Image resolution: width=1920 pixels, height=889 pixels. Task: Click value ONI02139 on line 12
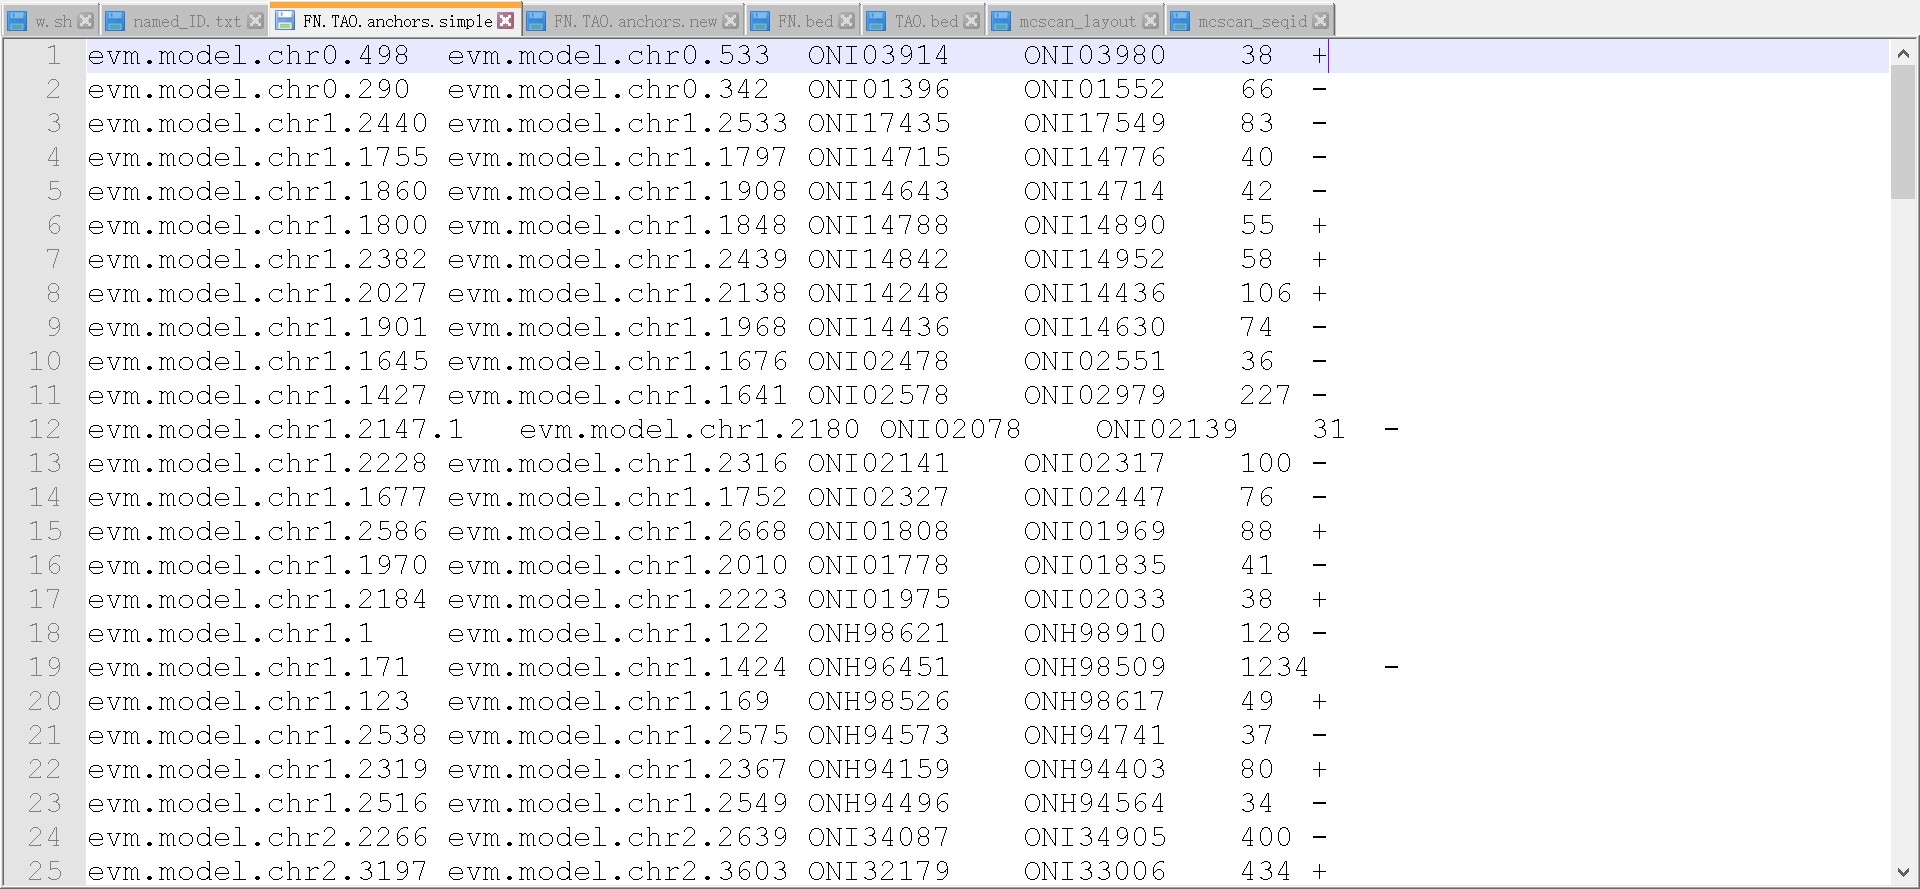click(x=1167, y=429)
